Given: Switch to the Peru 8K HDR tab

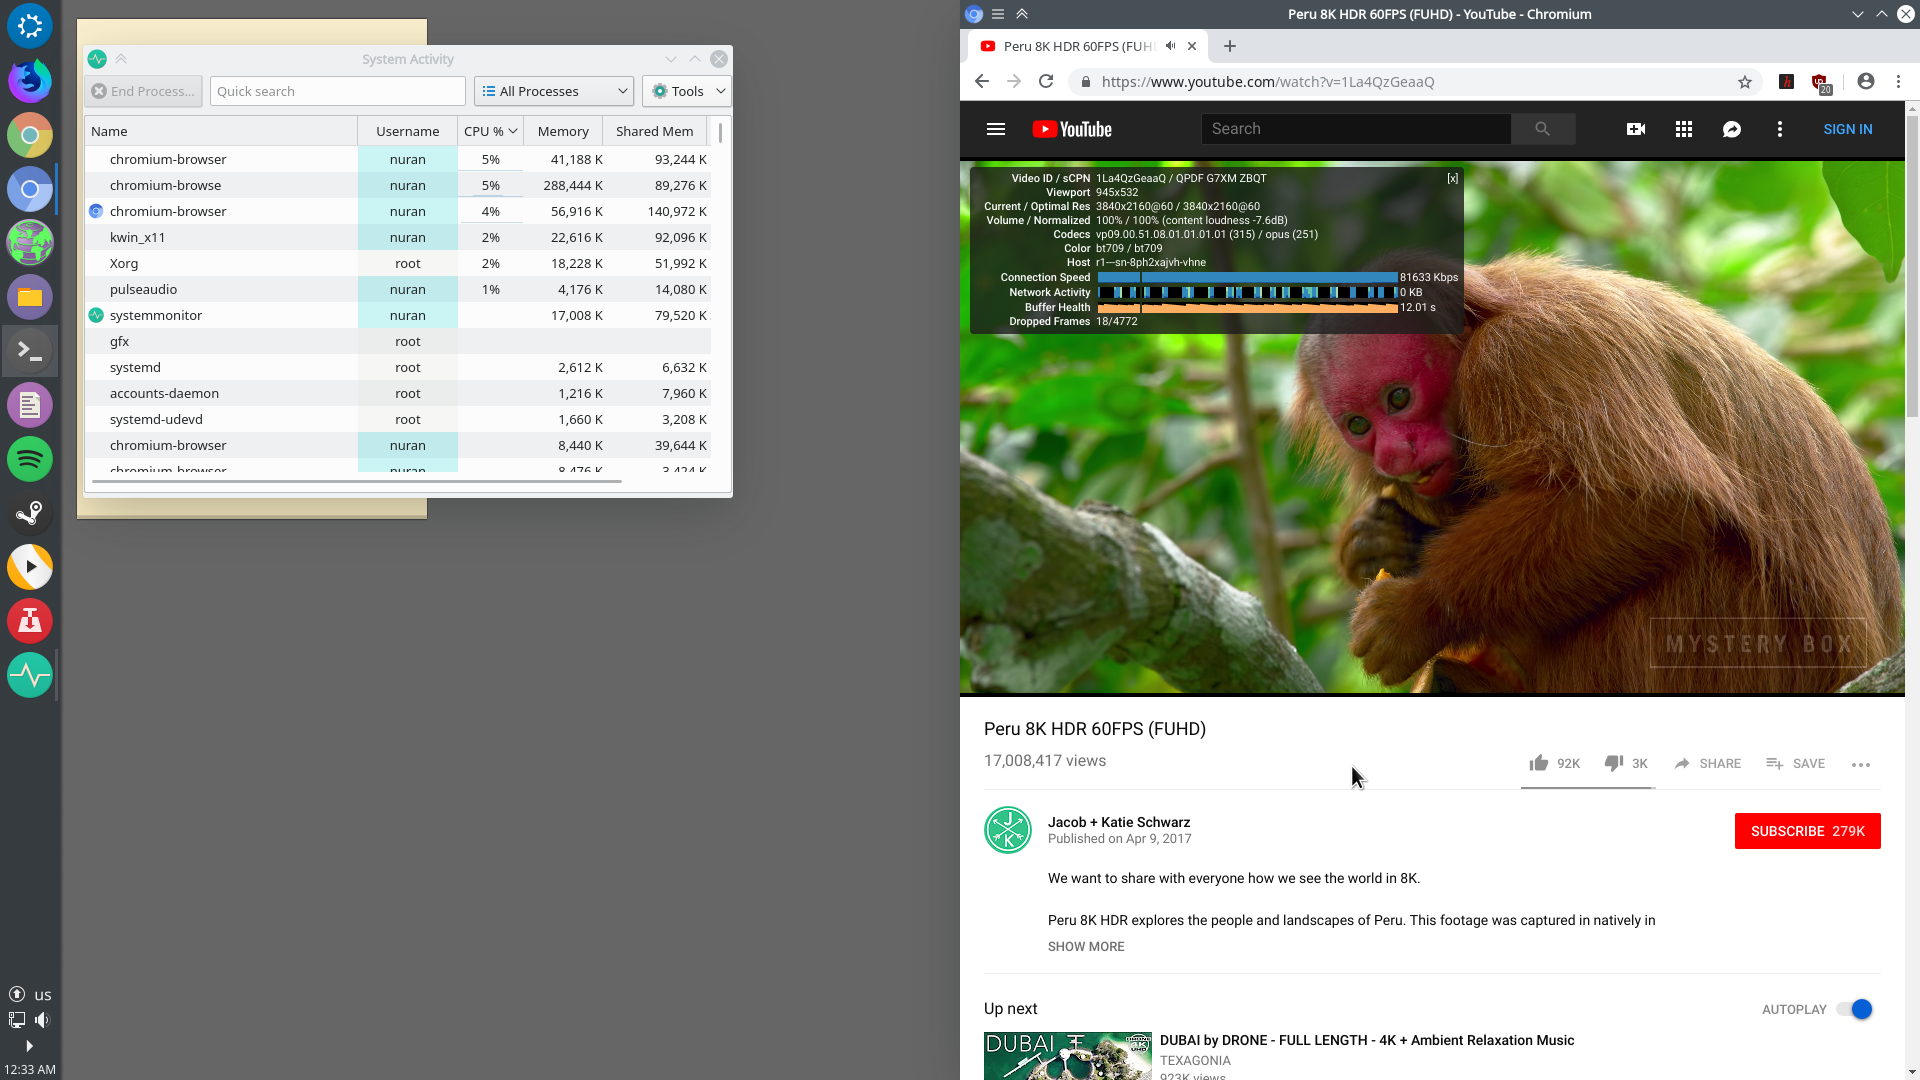Looking at the screenshot, I should 1078,46.
